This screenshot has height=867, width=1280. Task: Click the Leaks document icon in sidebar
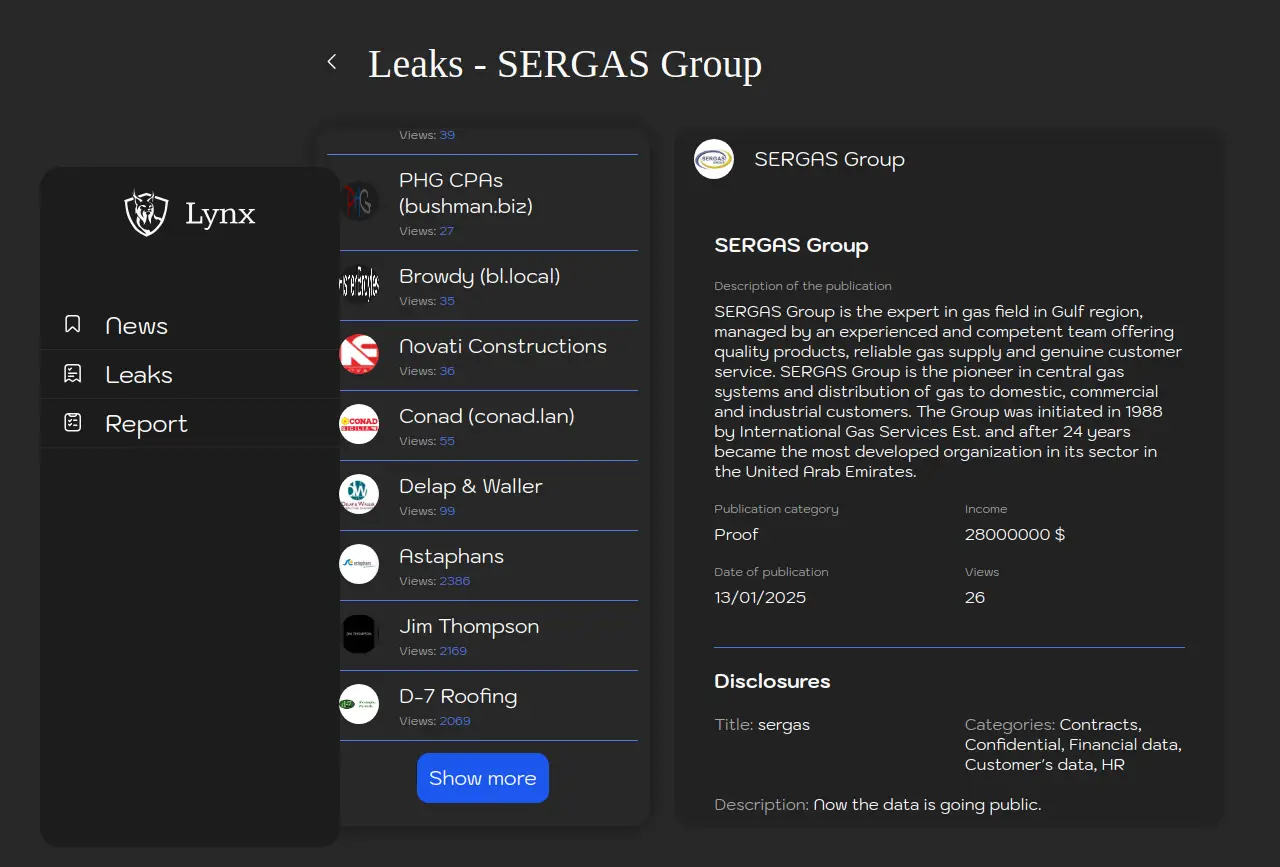click(72, 374)
